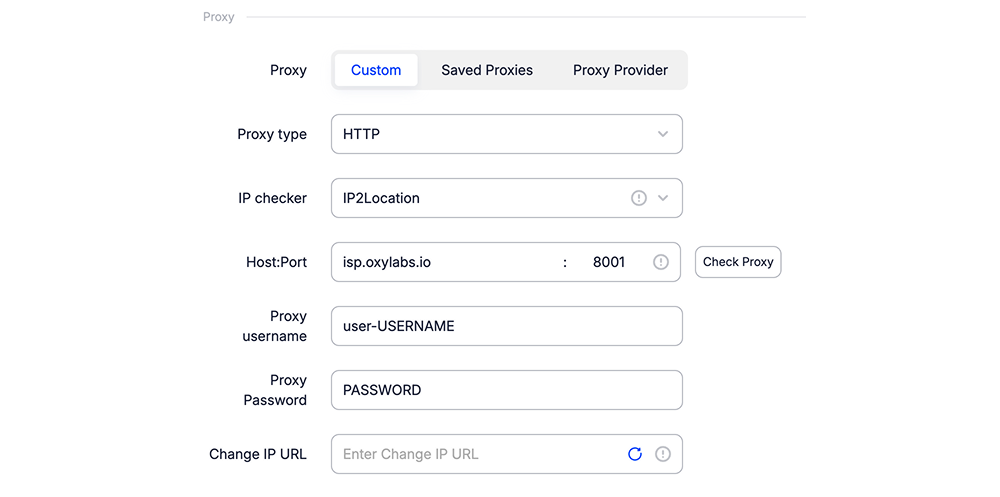Viewport: 1000px width, 497px height.
Task: Show the IP checker info icon
Action: coord(638,198)
